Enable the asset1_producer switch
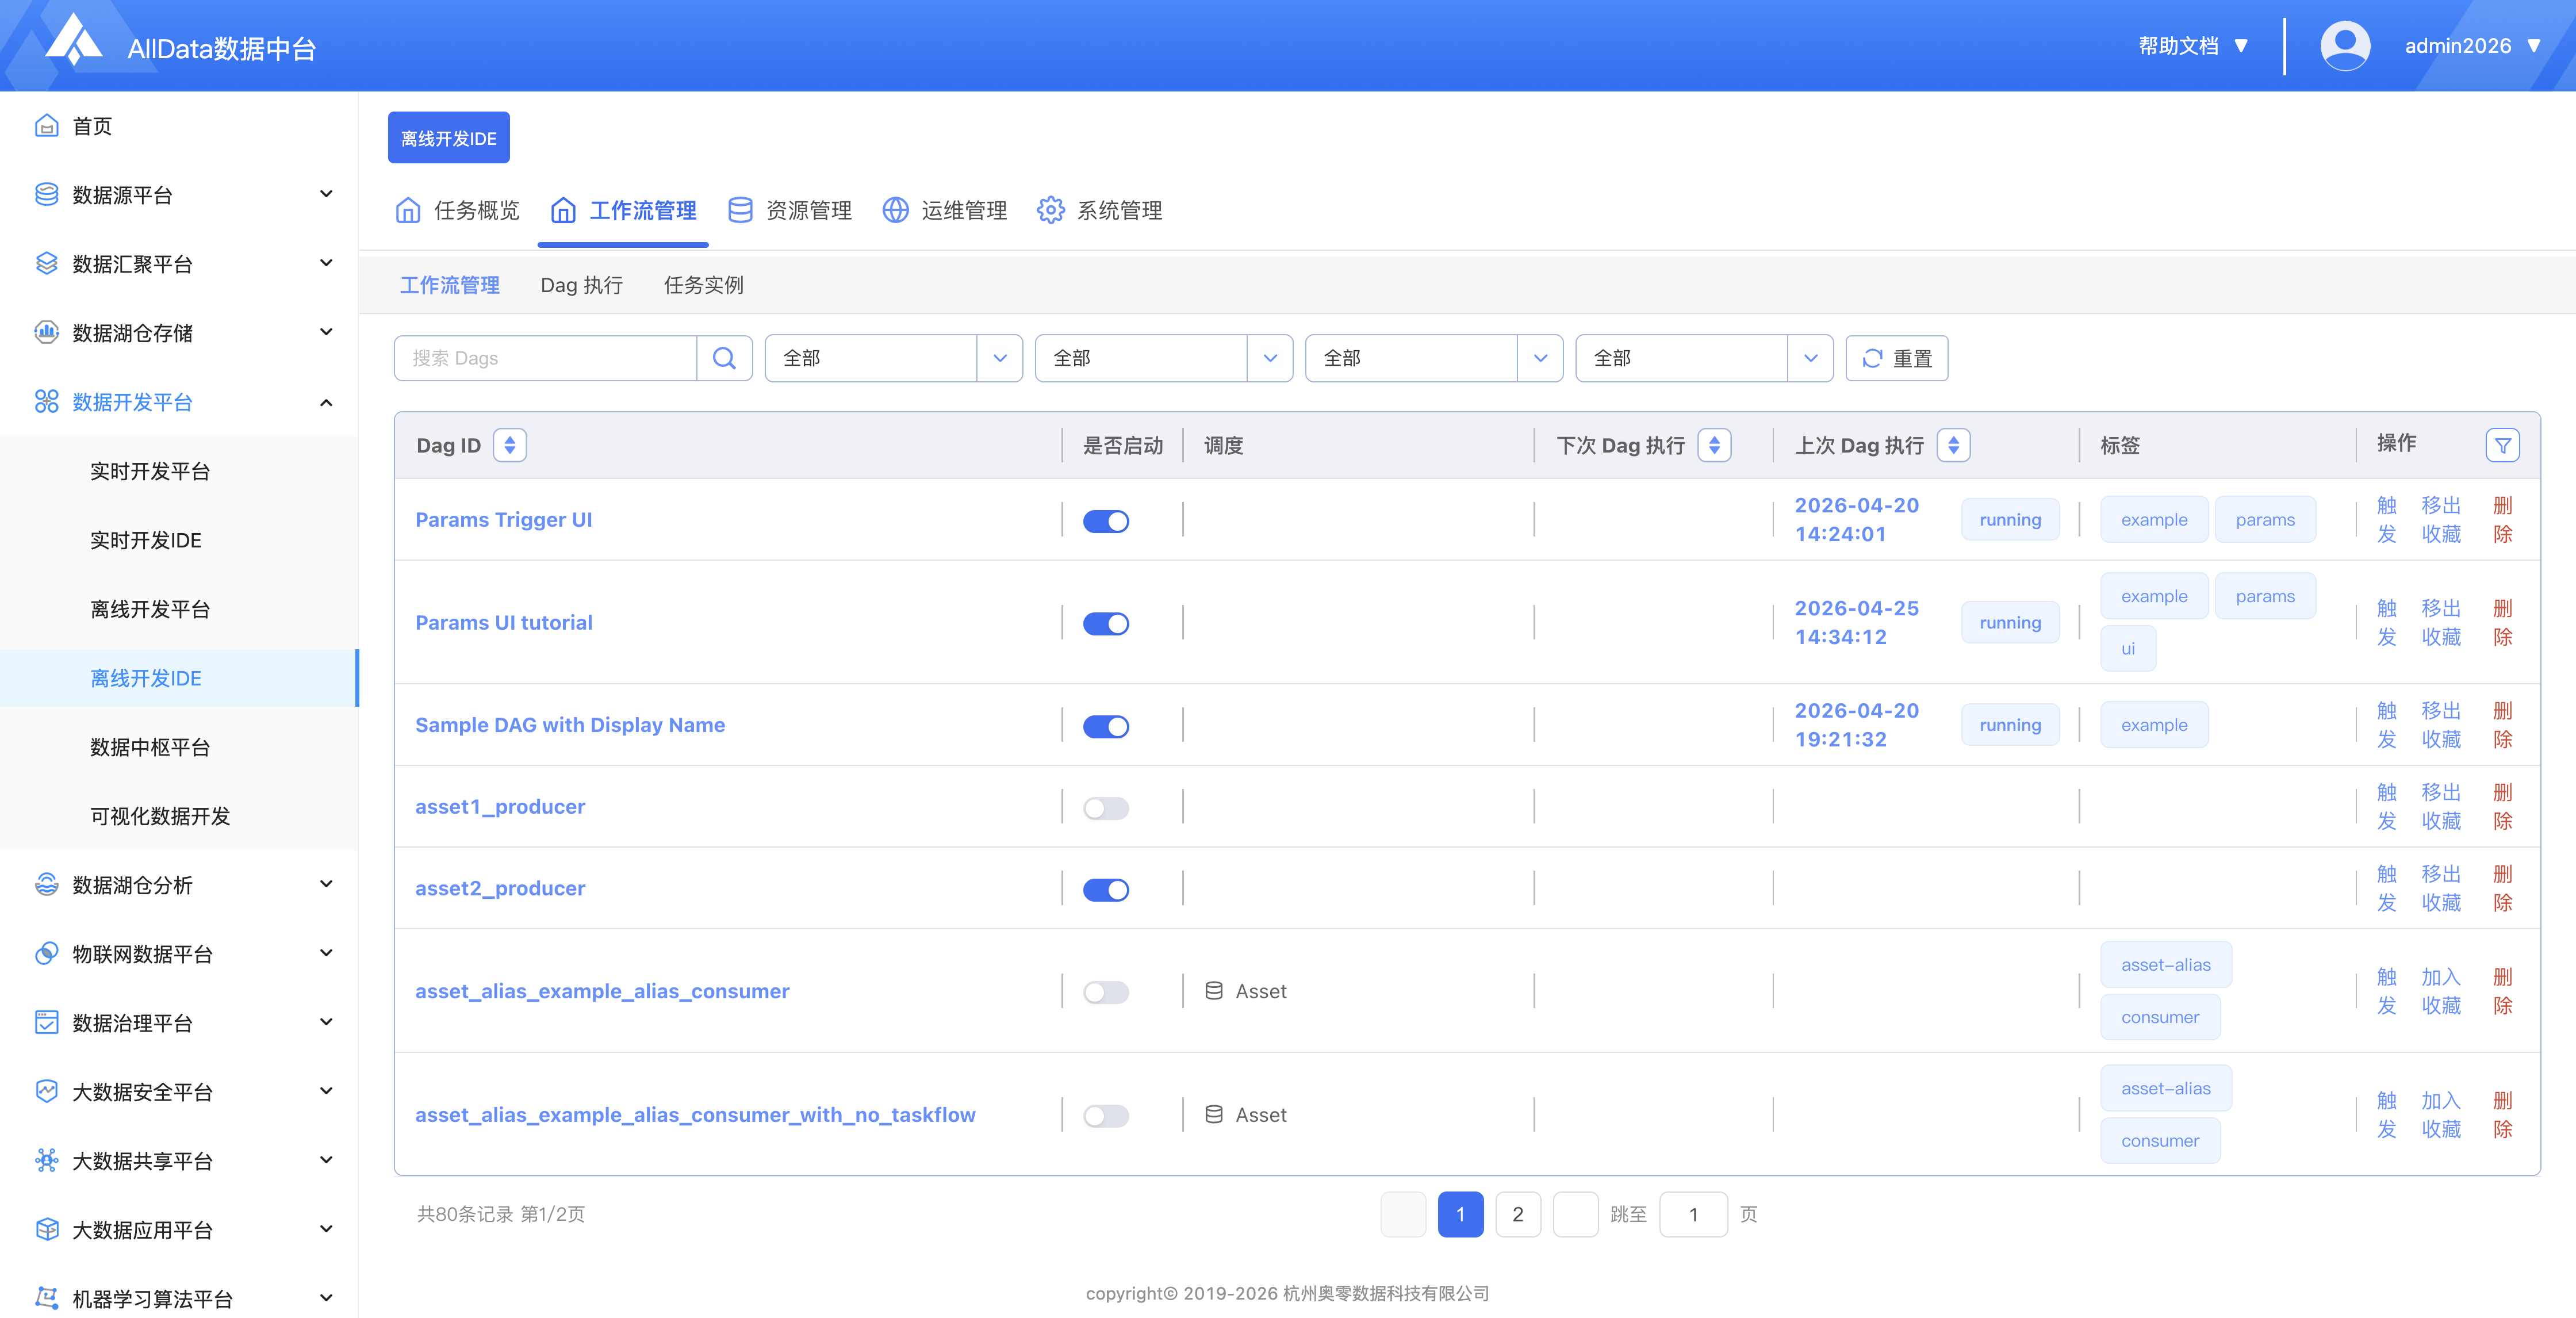Image resolution: width=2576 pixels, height=1318 pixels. tap(1106, 808)
